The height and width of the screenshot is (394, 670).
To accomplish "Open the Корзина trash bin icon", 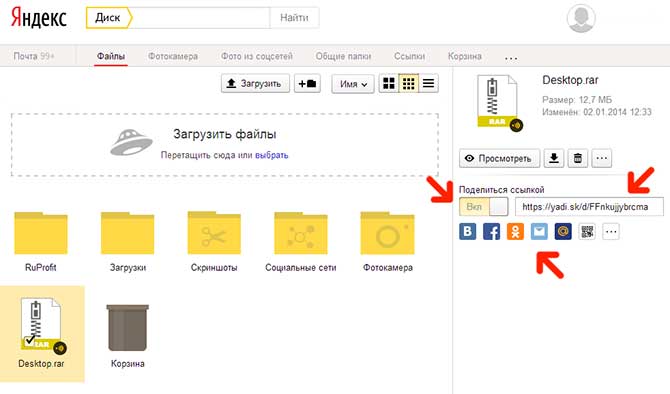I will tap(127, 327).
